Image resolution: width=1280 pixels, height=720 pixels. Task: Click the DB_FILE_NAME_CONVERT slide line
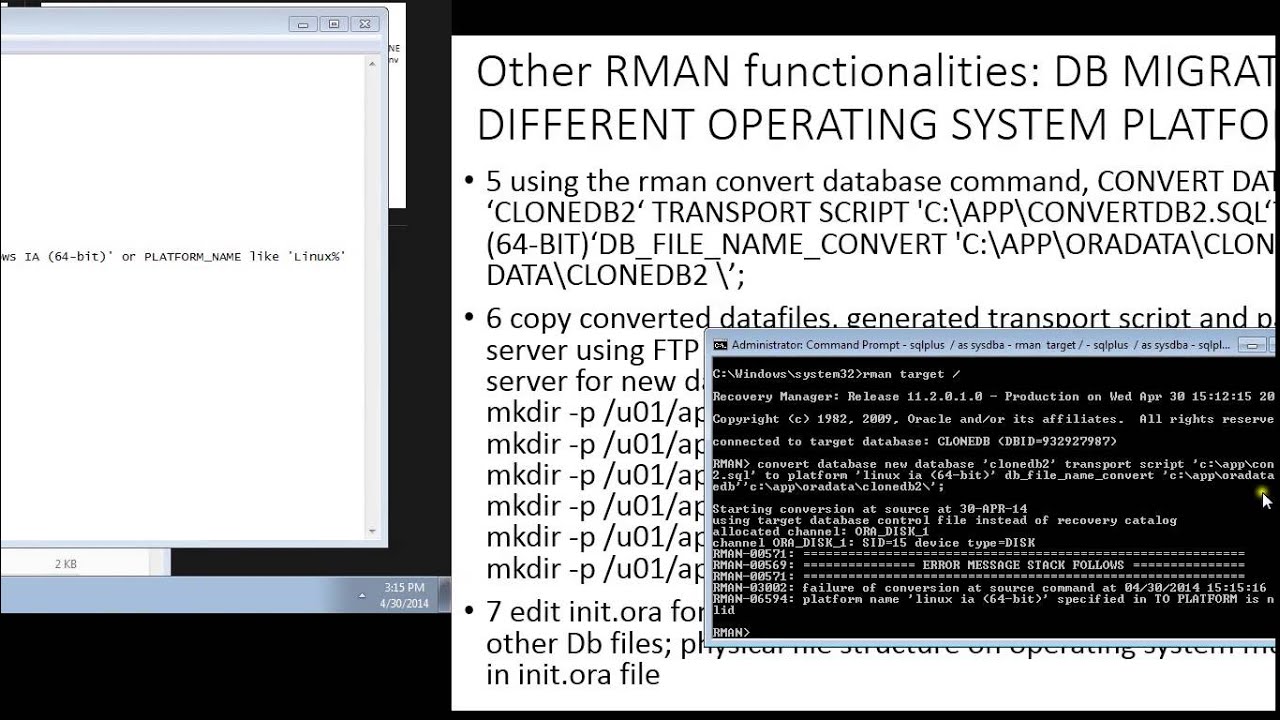point(880,244)
